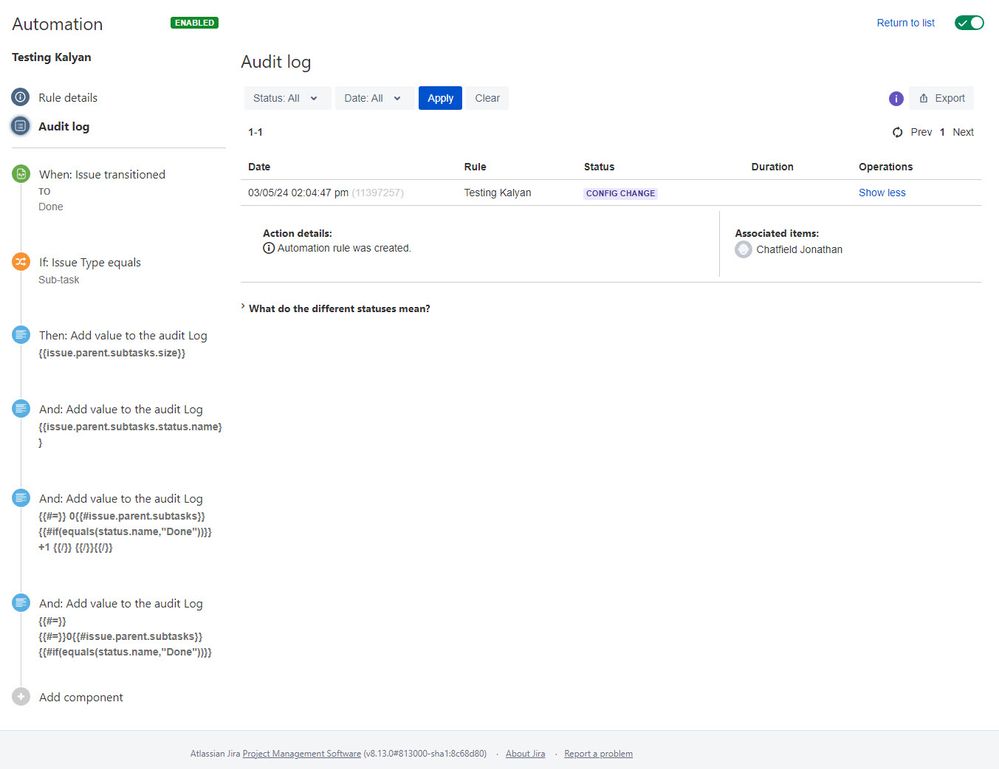The height and width of the screenshot is (769, 999).
Task: Open About Jira link
Action: tap(525, 754)
